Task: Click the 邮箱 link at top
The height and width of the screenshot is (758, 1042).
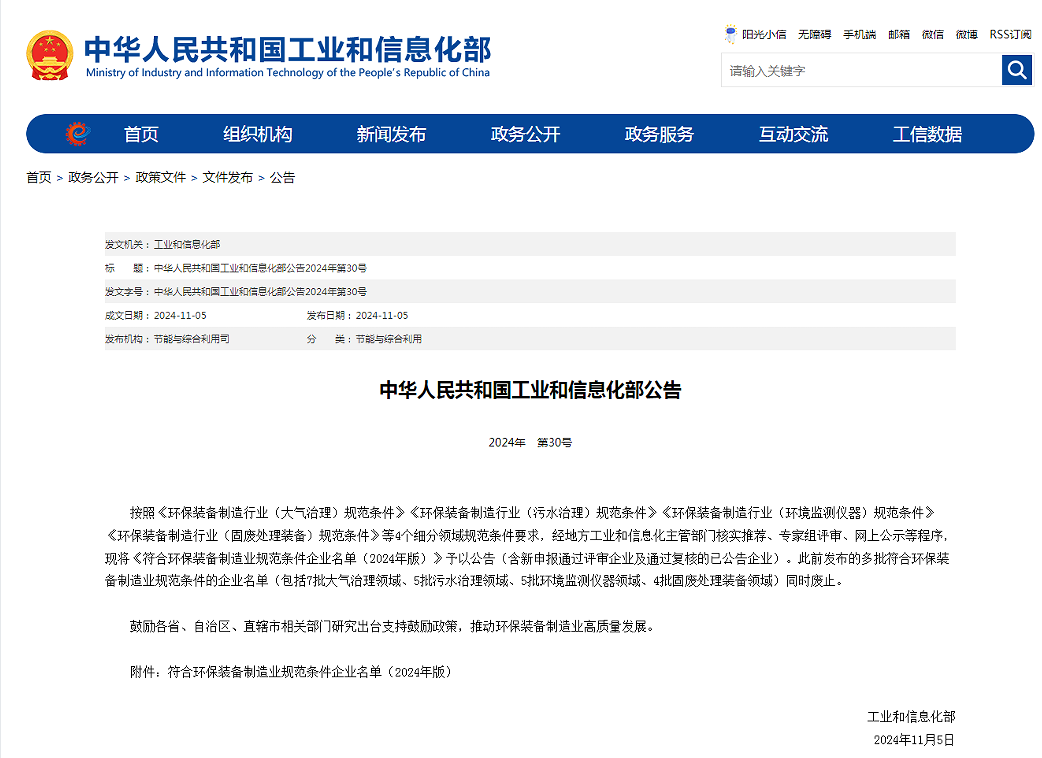Action: pyautogui.click(x=899, y=34)
